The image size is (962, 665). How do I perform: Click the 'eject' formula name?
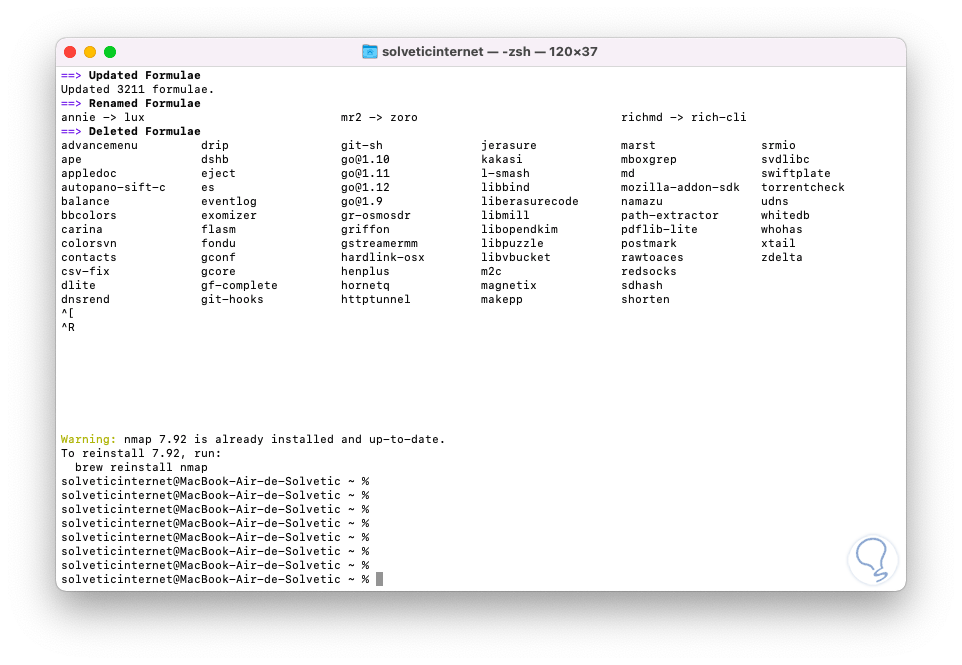(x=218, y=174)
